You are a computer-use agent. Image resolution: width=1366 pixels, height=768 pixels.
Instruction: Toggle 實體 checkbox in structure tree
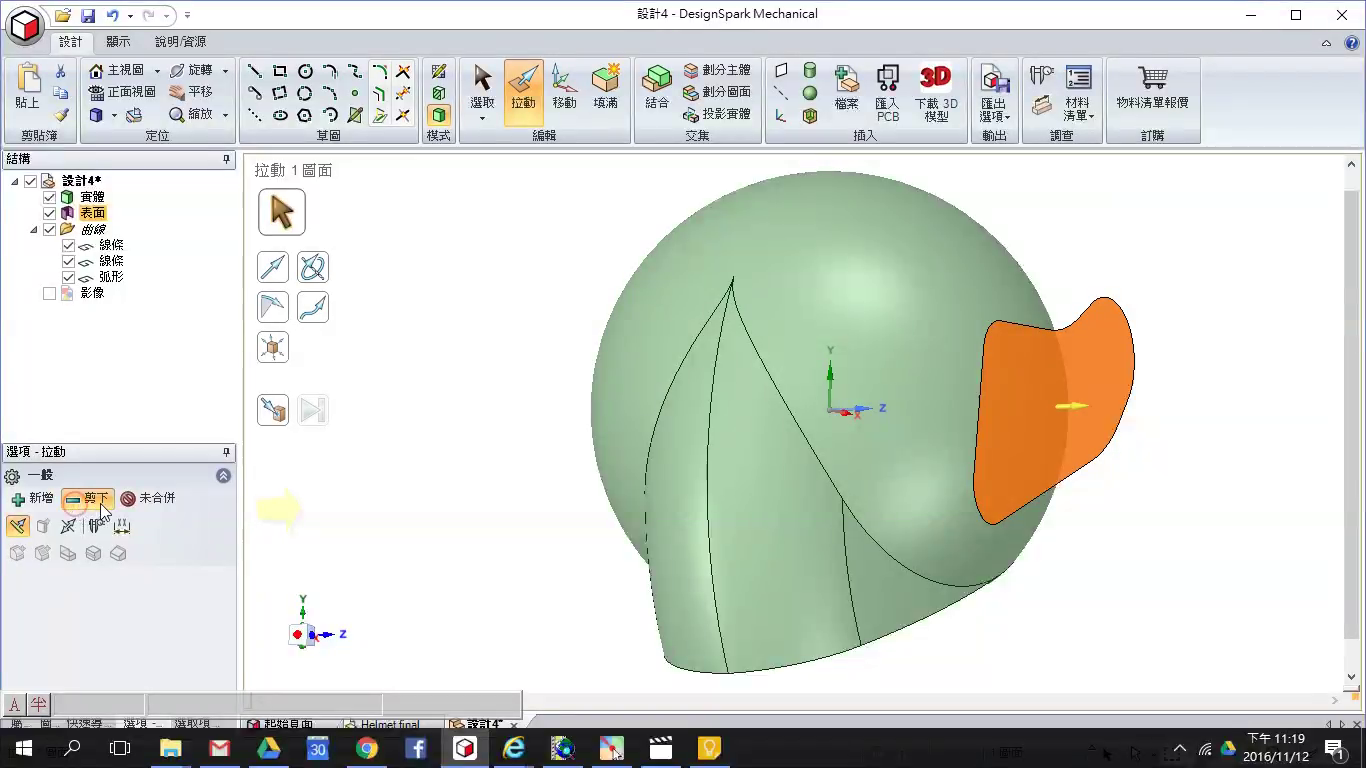[x=50, y=197]
